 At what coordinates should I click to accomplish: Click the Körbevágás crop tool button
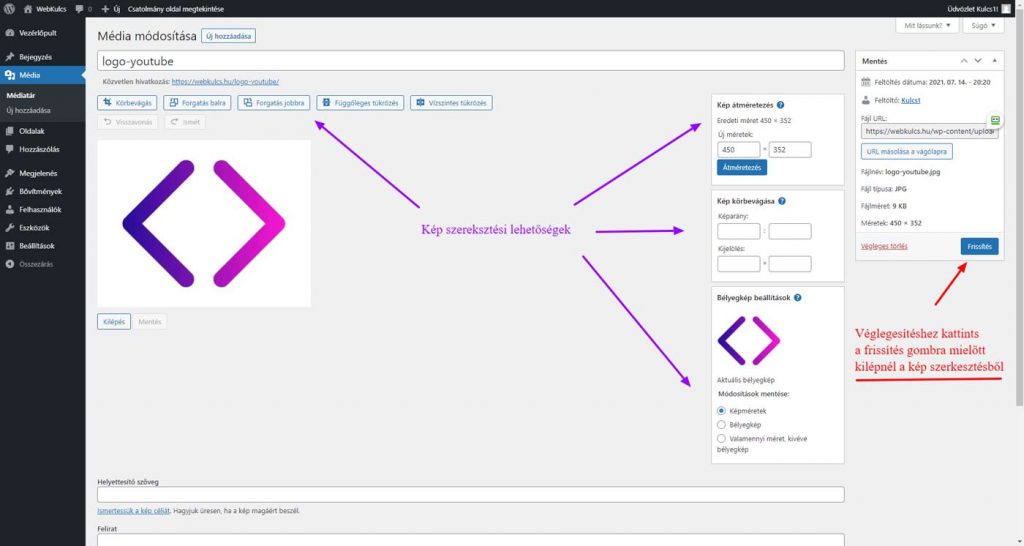[127, 102]
